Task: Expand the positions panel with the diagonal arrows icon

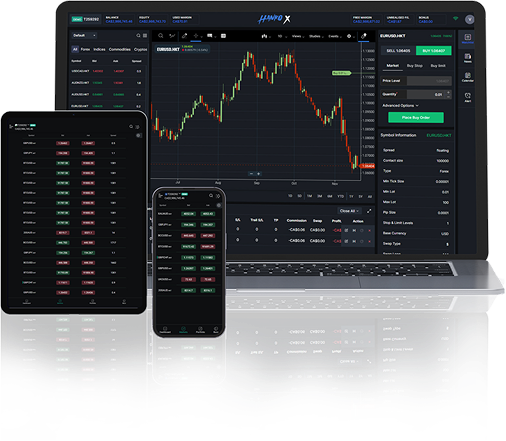Action: point(369,211)
